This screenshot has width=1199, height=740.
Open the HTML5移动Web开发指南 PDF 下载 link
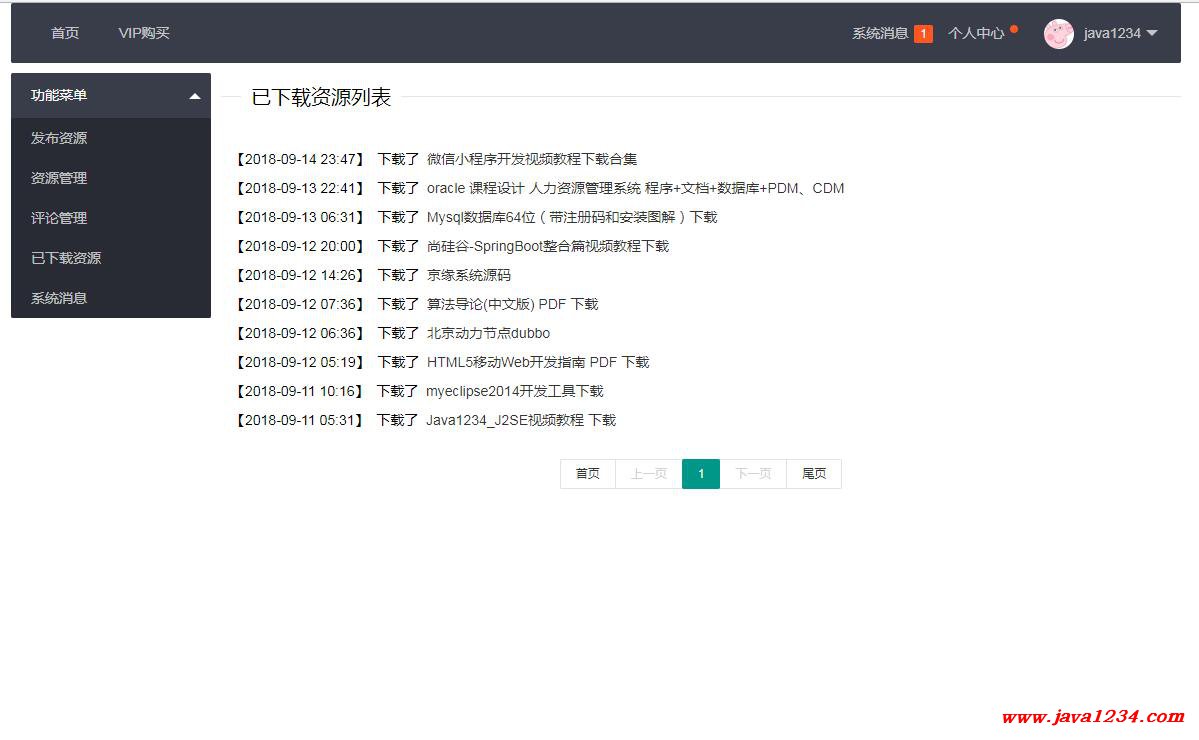(538, 362)
